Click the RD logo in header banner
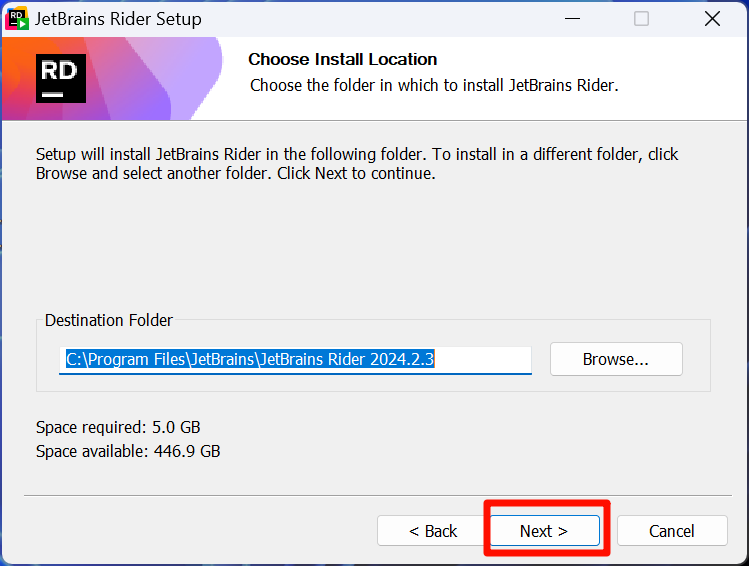This screenshot has height=566, width=749. (x=61, y=78)
